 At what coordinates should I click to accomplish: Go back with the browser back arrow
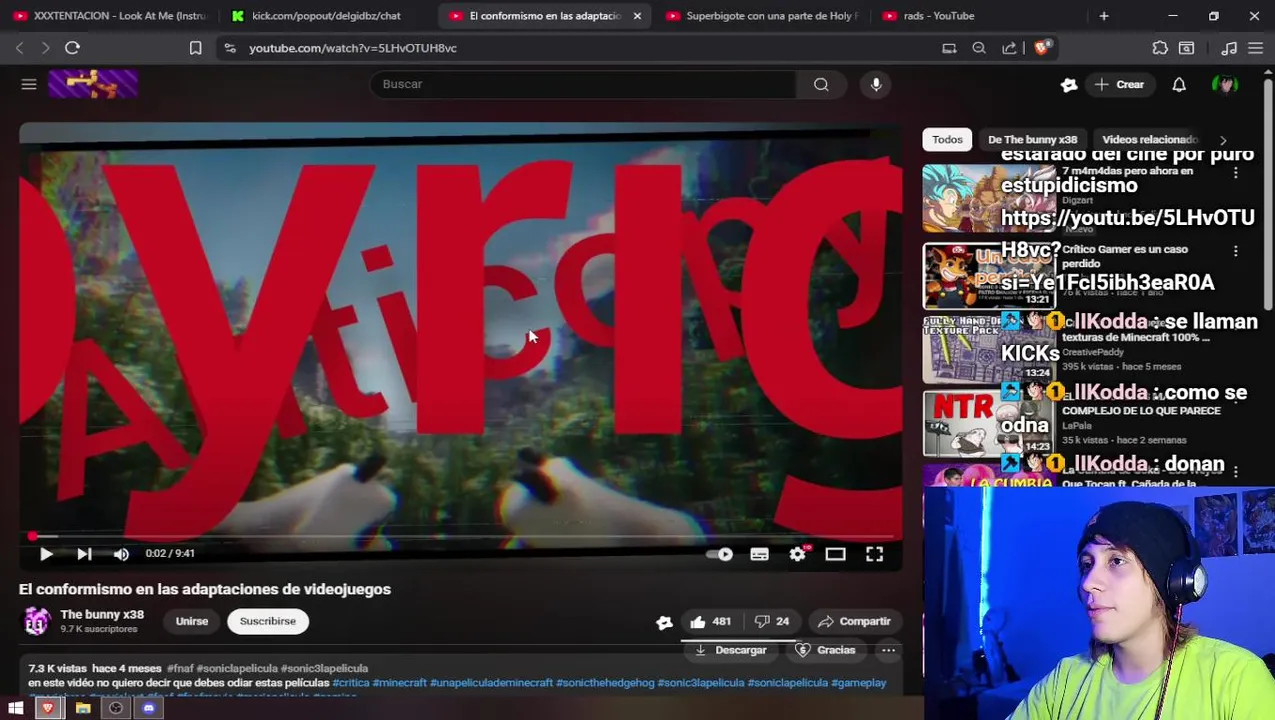click(19, 47)
